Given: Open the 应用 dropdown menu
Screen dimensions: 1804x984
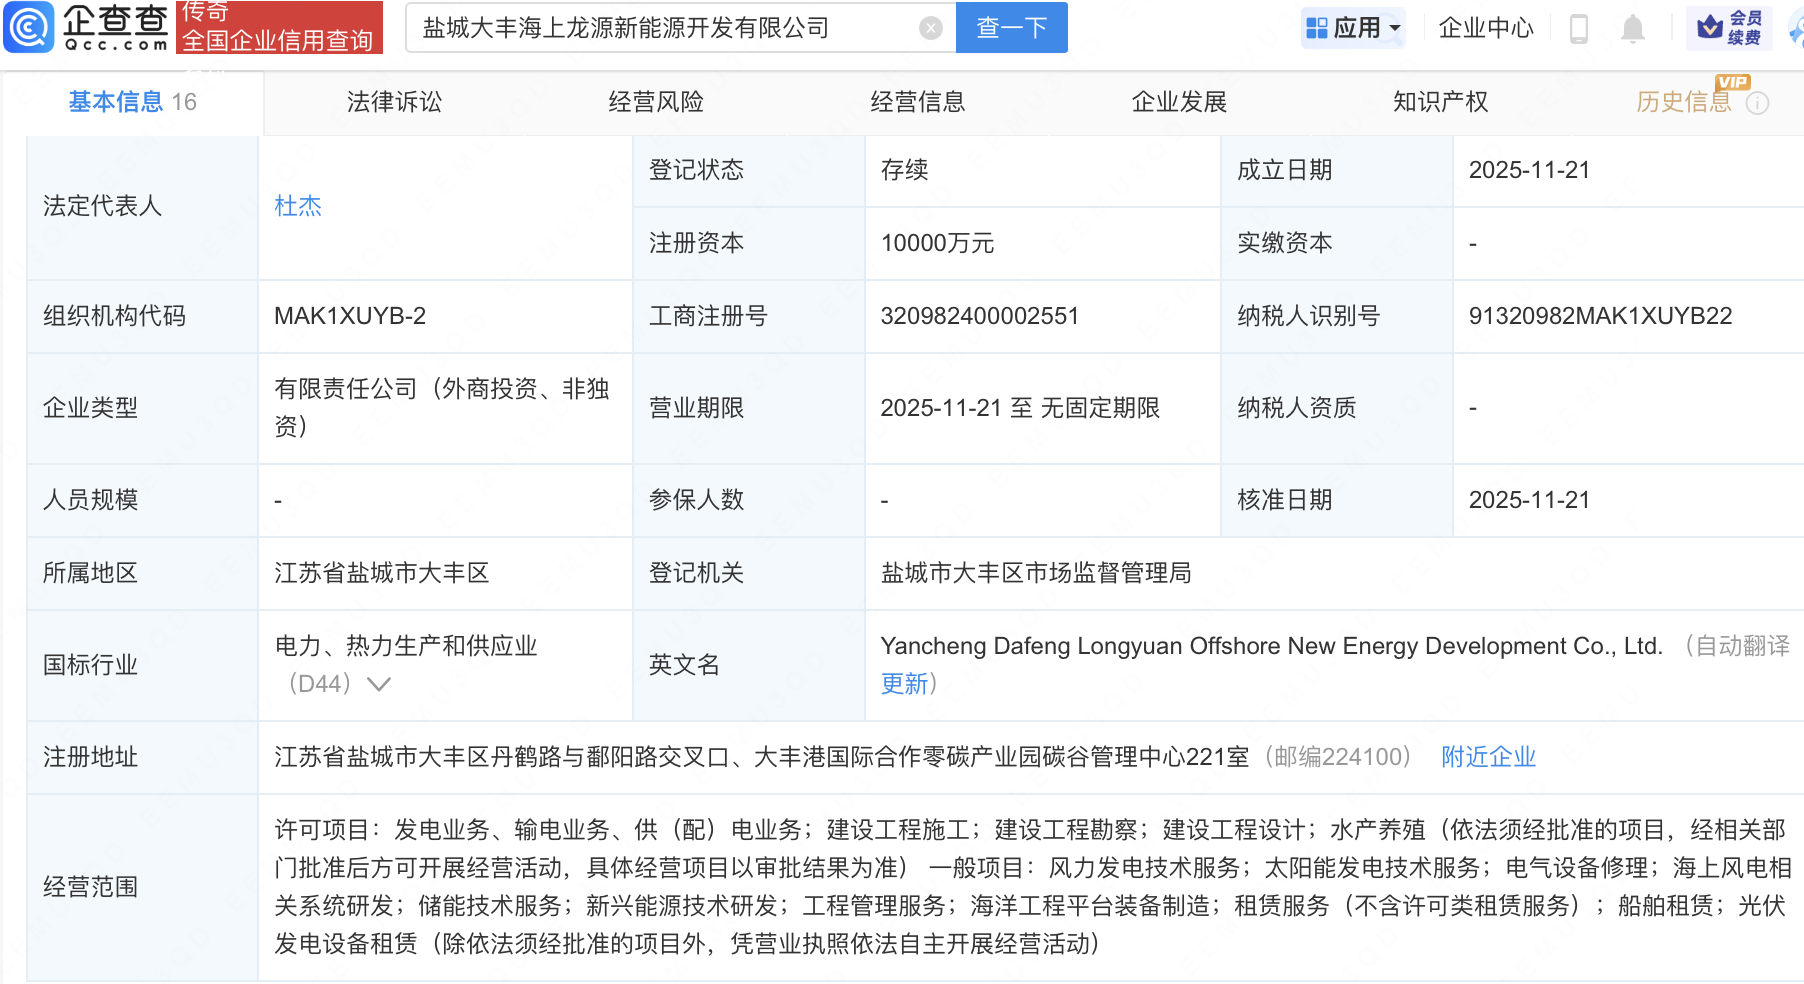Looking at the screenshot, I should pyautogui.click(x=1355, y=28).
